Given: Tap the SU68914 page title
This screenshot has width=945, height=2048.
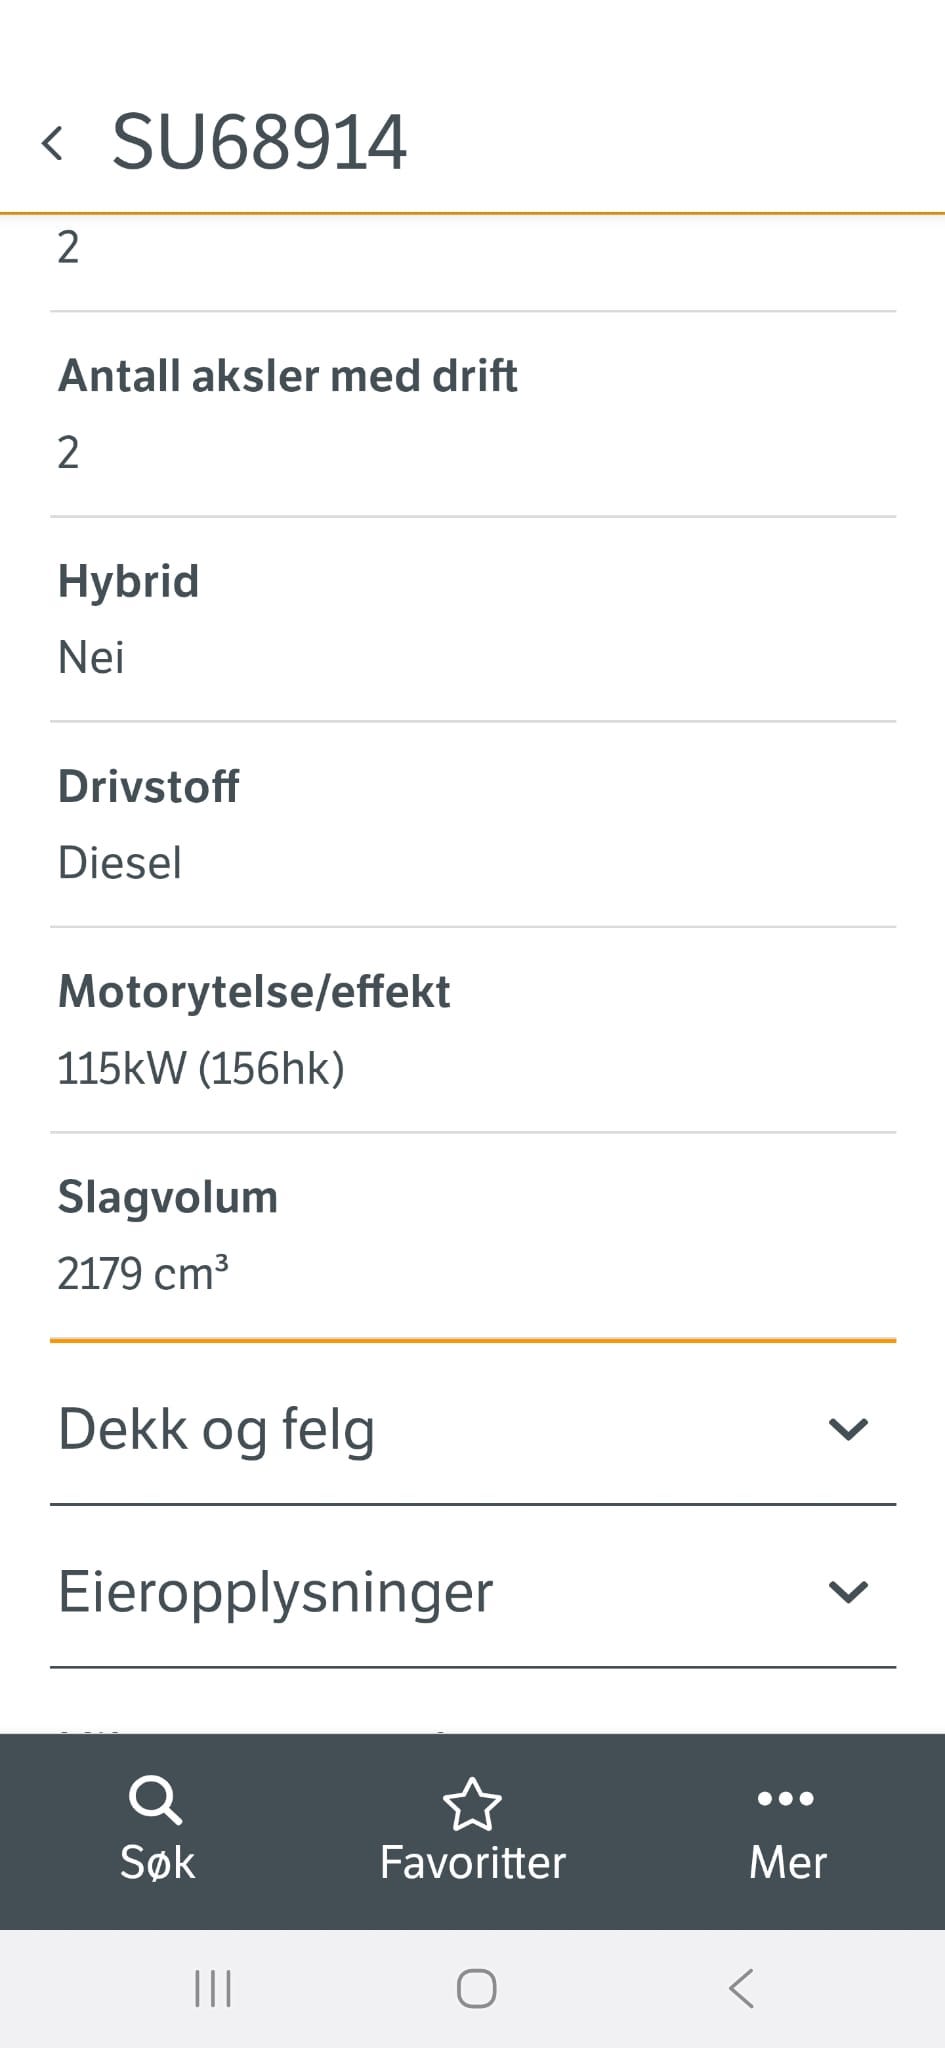Looking at the screenshot, I should point(259,143).
